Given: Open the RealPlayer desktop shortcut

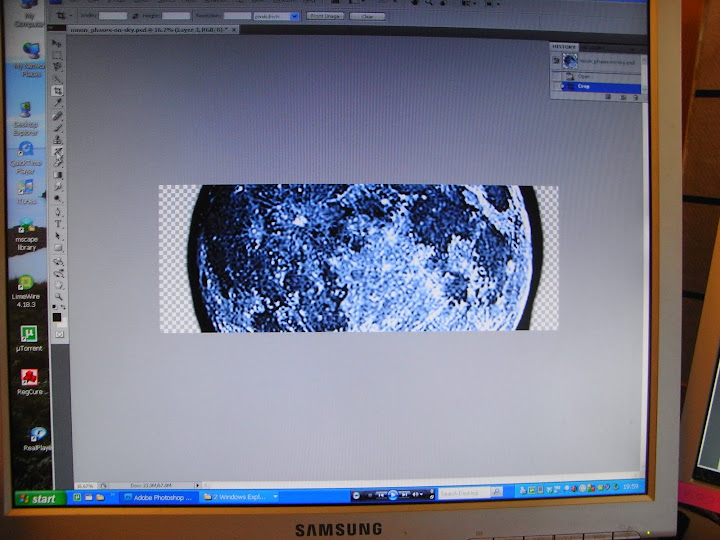Looking at the screenshot, I should click(x=38, y=439).
